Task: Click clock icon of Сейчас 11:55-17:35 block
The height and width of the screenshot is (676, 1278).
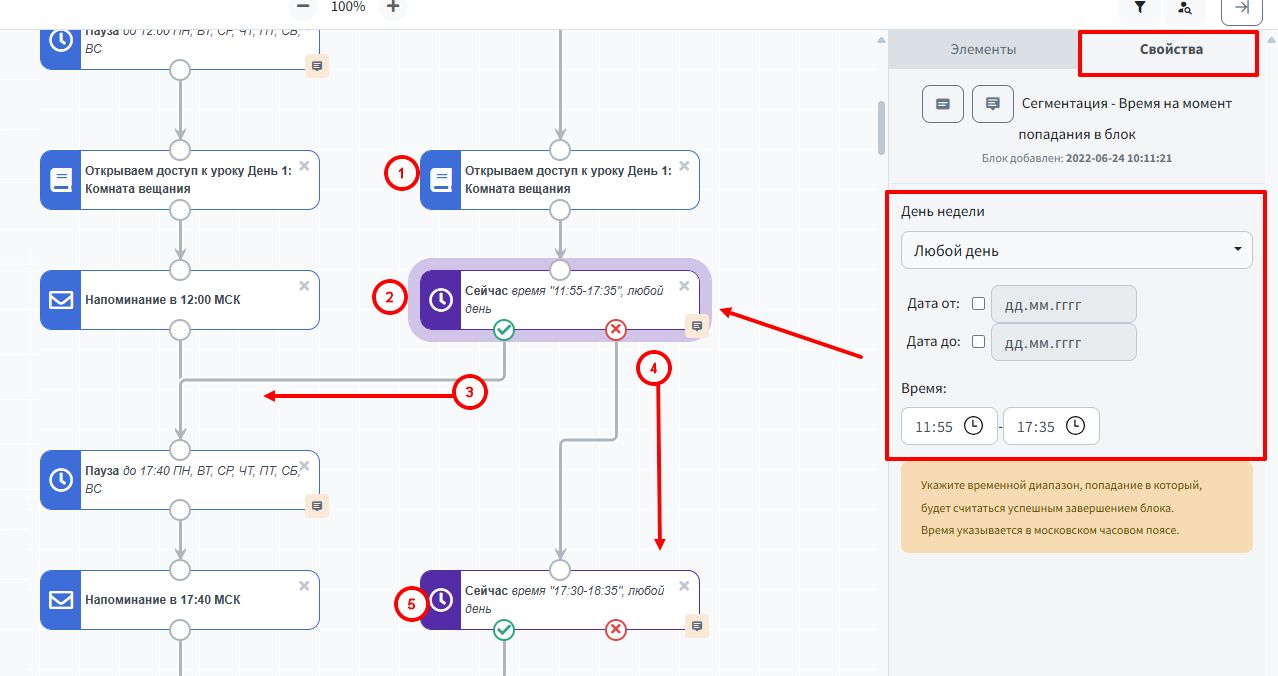Action: coord(441,300)
